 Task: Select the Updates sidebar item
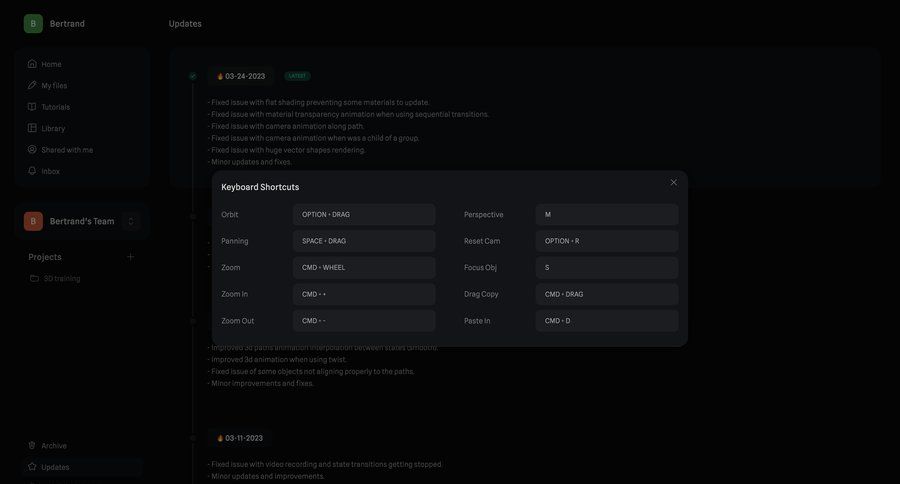coord(82,466)
